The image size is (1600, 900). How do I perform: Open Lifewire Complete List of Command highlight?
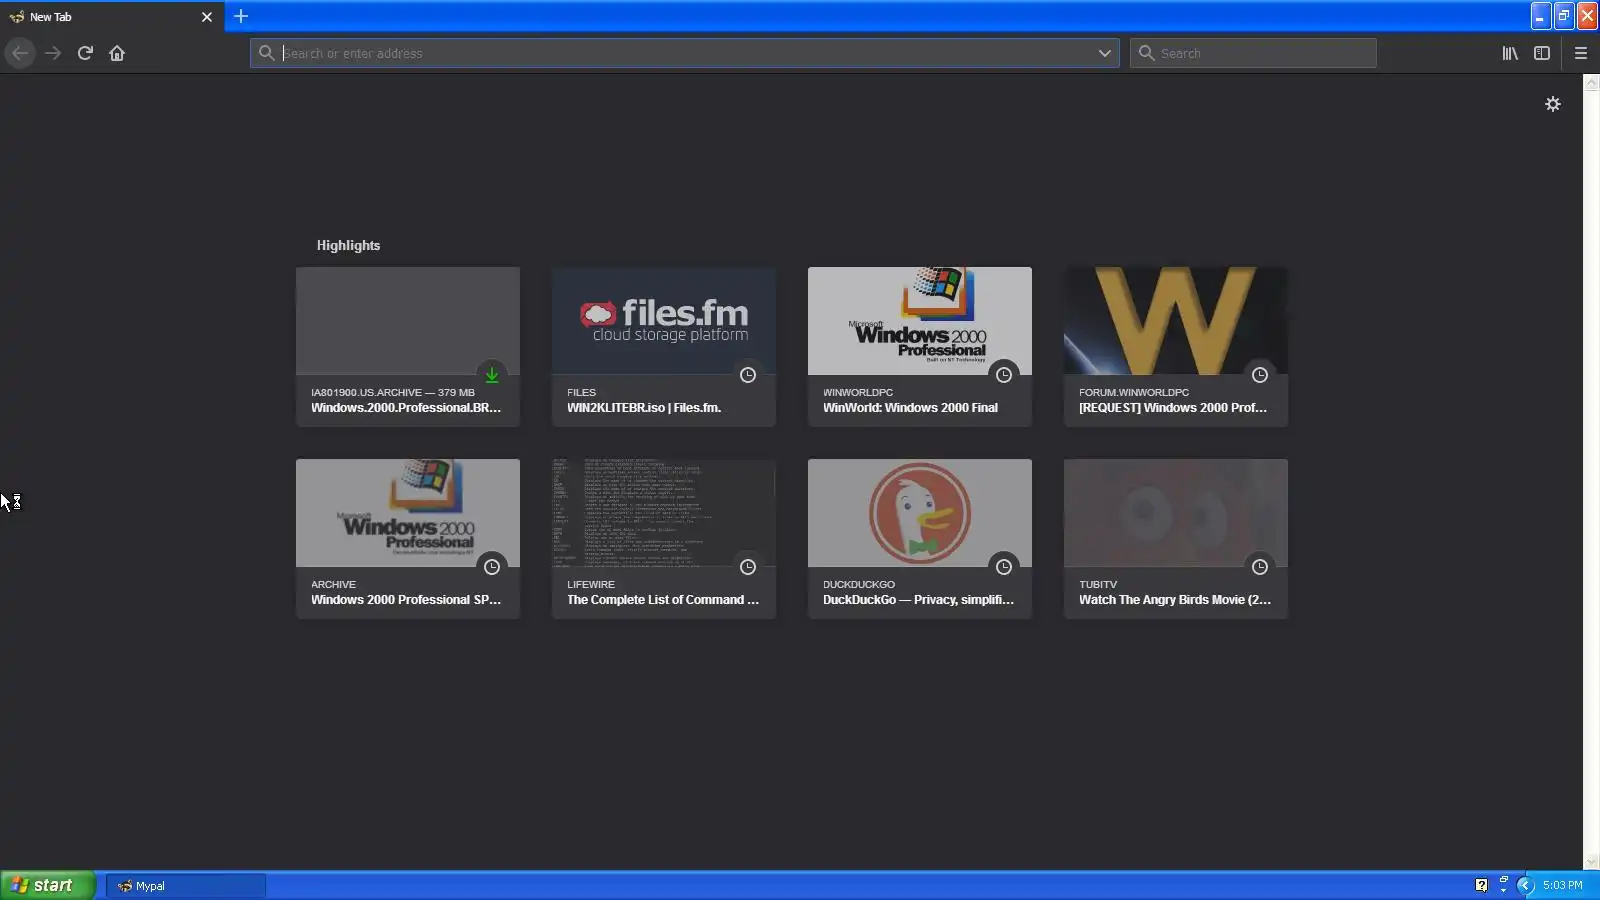[664, 538]
